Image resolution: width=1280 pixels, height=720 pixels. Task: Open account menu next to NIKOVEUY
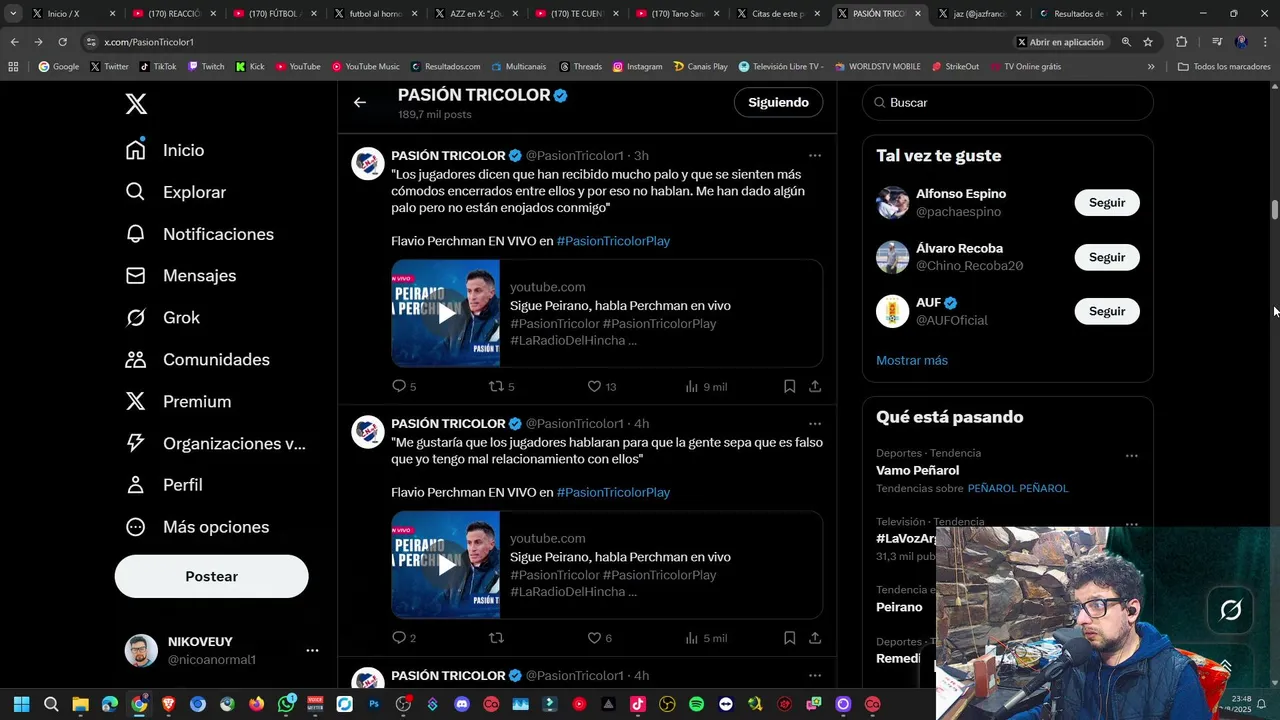(x=312, y=650)
